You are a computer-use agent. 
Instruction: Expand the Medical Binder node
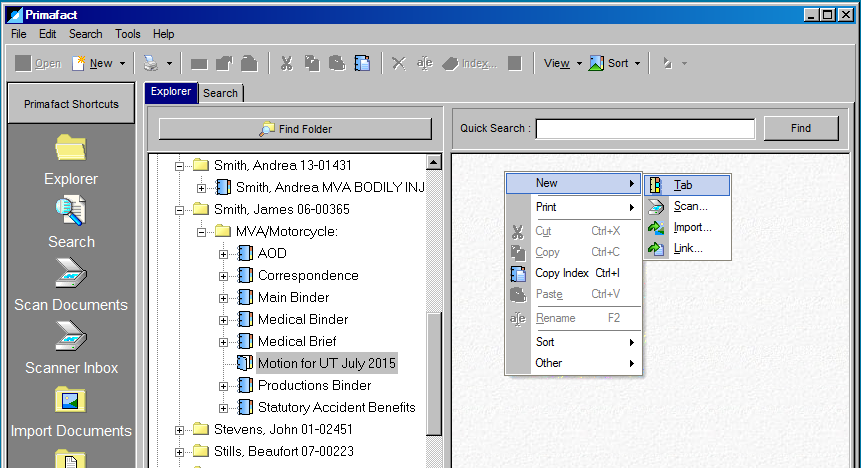click(x=223, y=320)
